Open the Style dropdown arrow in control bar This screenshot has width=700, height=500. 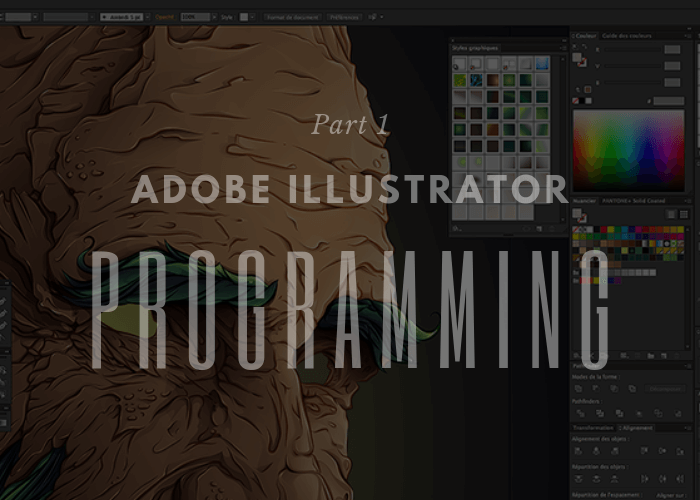pyautogui.click(x=253, y=17)
